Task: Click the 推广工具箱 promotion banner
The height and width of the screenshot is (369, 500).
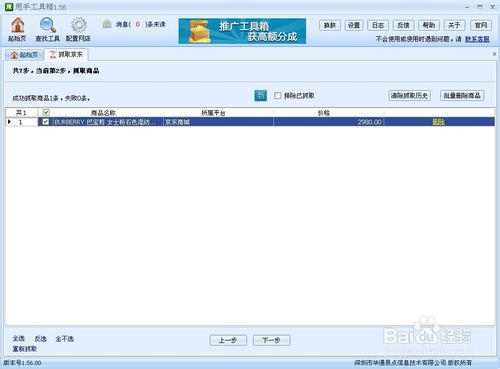Action: [x=242, y=31]
